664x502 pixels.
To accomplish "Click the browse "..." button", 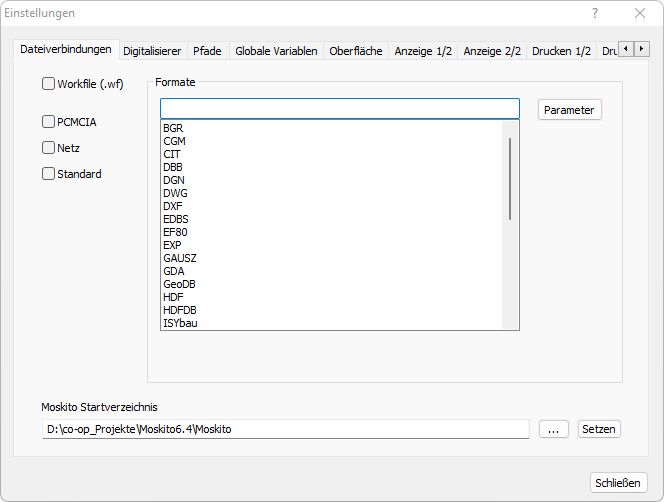I will pyautogui.click(x=553, y=429).
